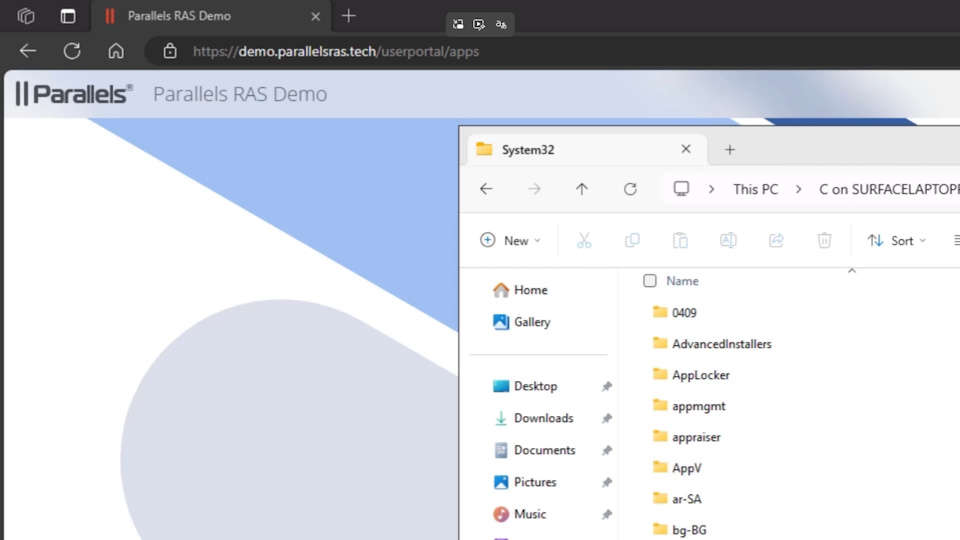Viewport: 960px width, 540px height.
Task: Select the 0409 folder
Action: (x=674, y=312)
